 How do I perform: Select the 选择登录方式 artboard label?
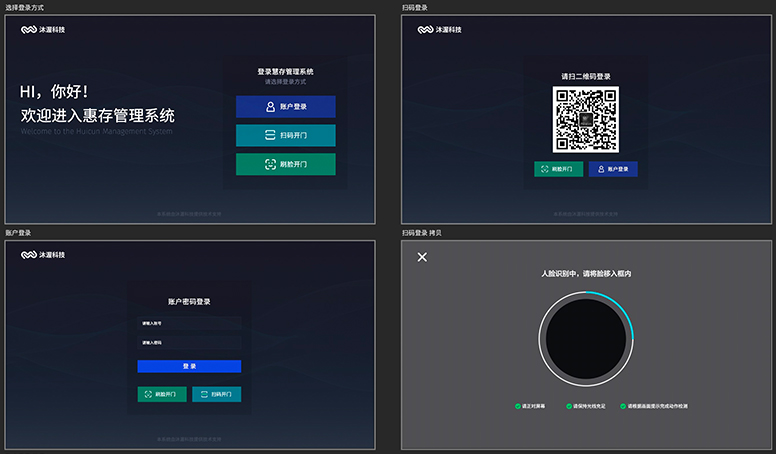click(x=25, y=7)
